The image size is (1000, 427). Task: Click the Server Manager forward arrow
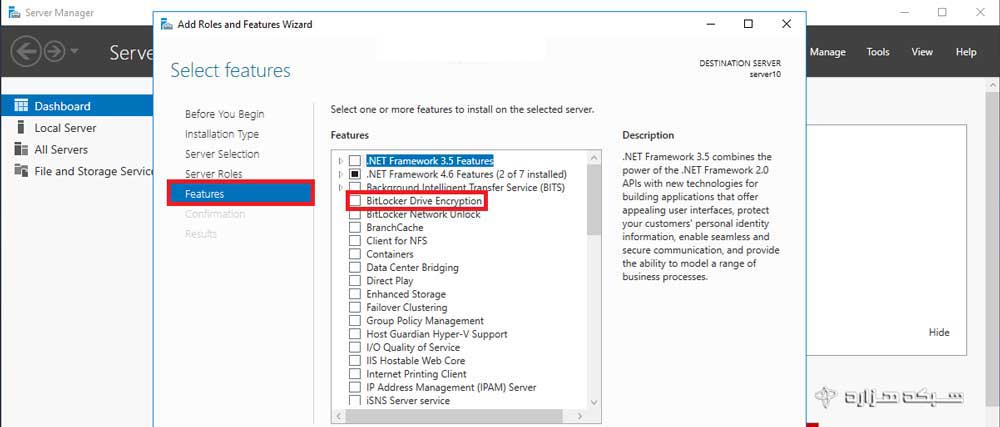(x=55, y=51)
